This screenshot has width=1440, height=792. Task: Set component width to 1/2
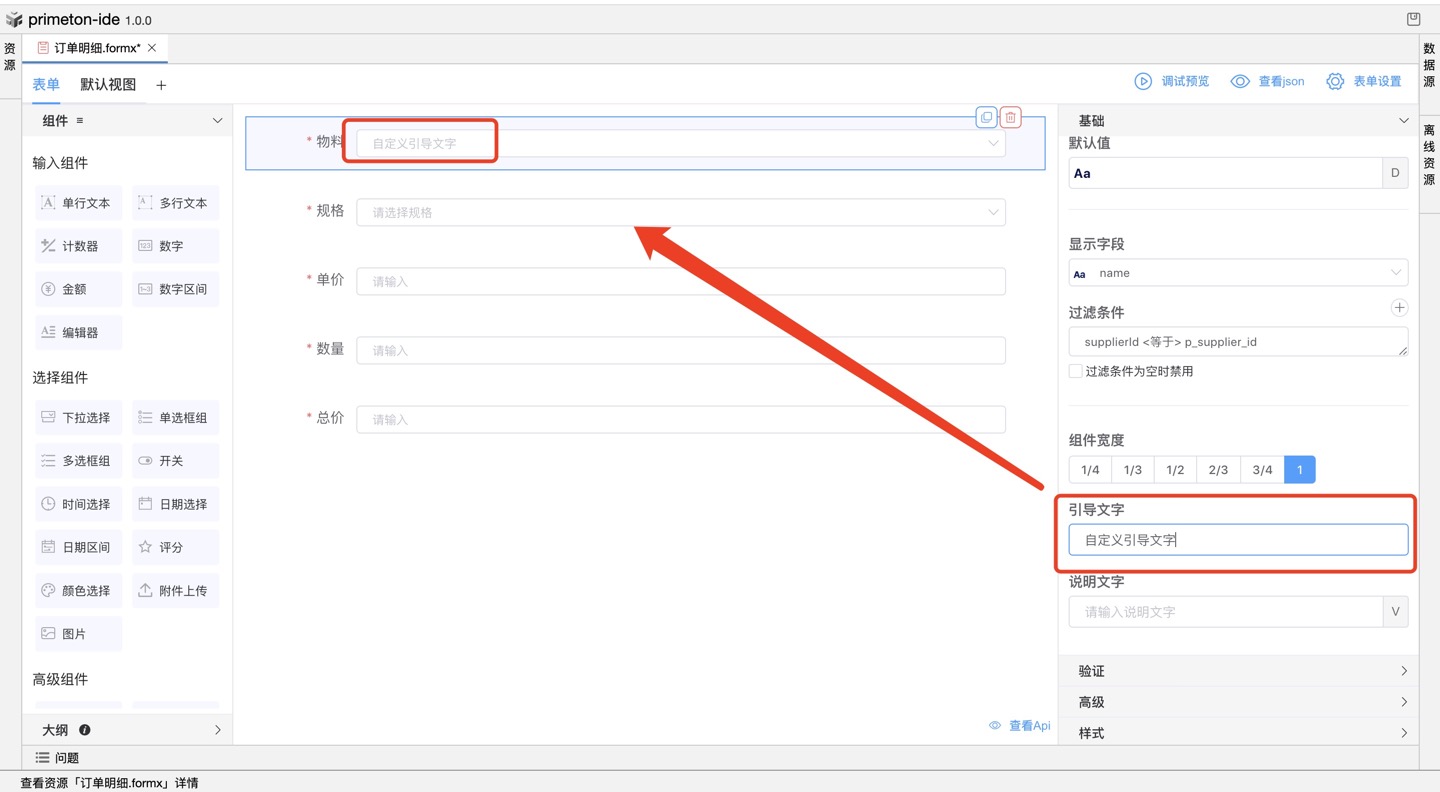pyautogui.click(x=1175, y=469)
